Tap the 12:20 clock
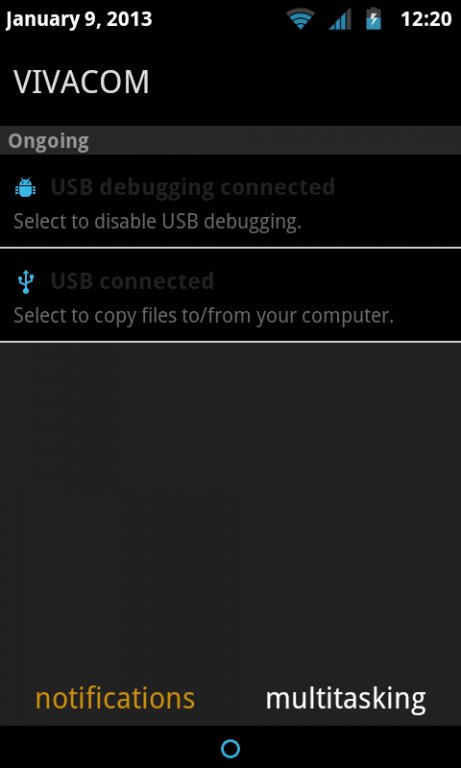Screen dimensions: 461x768 point(426,20)
